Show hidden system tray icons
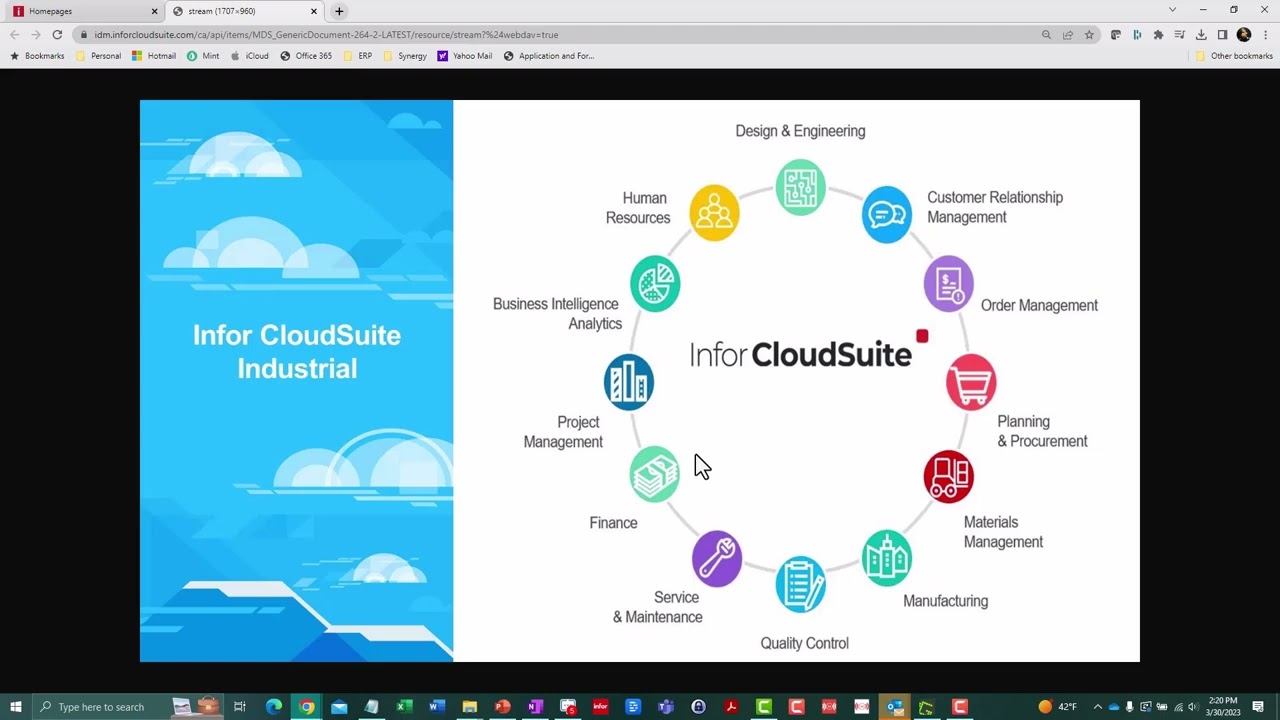The image size is (1280, 720). 1097,707
